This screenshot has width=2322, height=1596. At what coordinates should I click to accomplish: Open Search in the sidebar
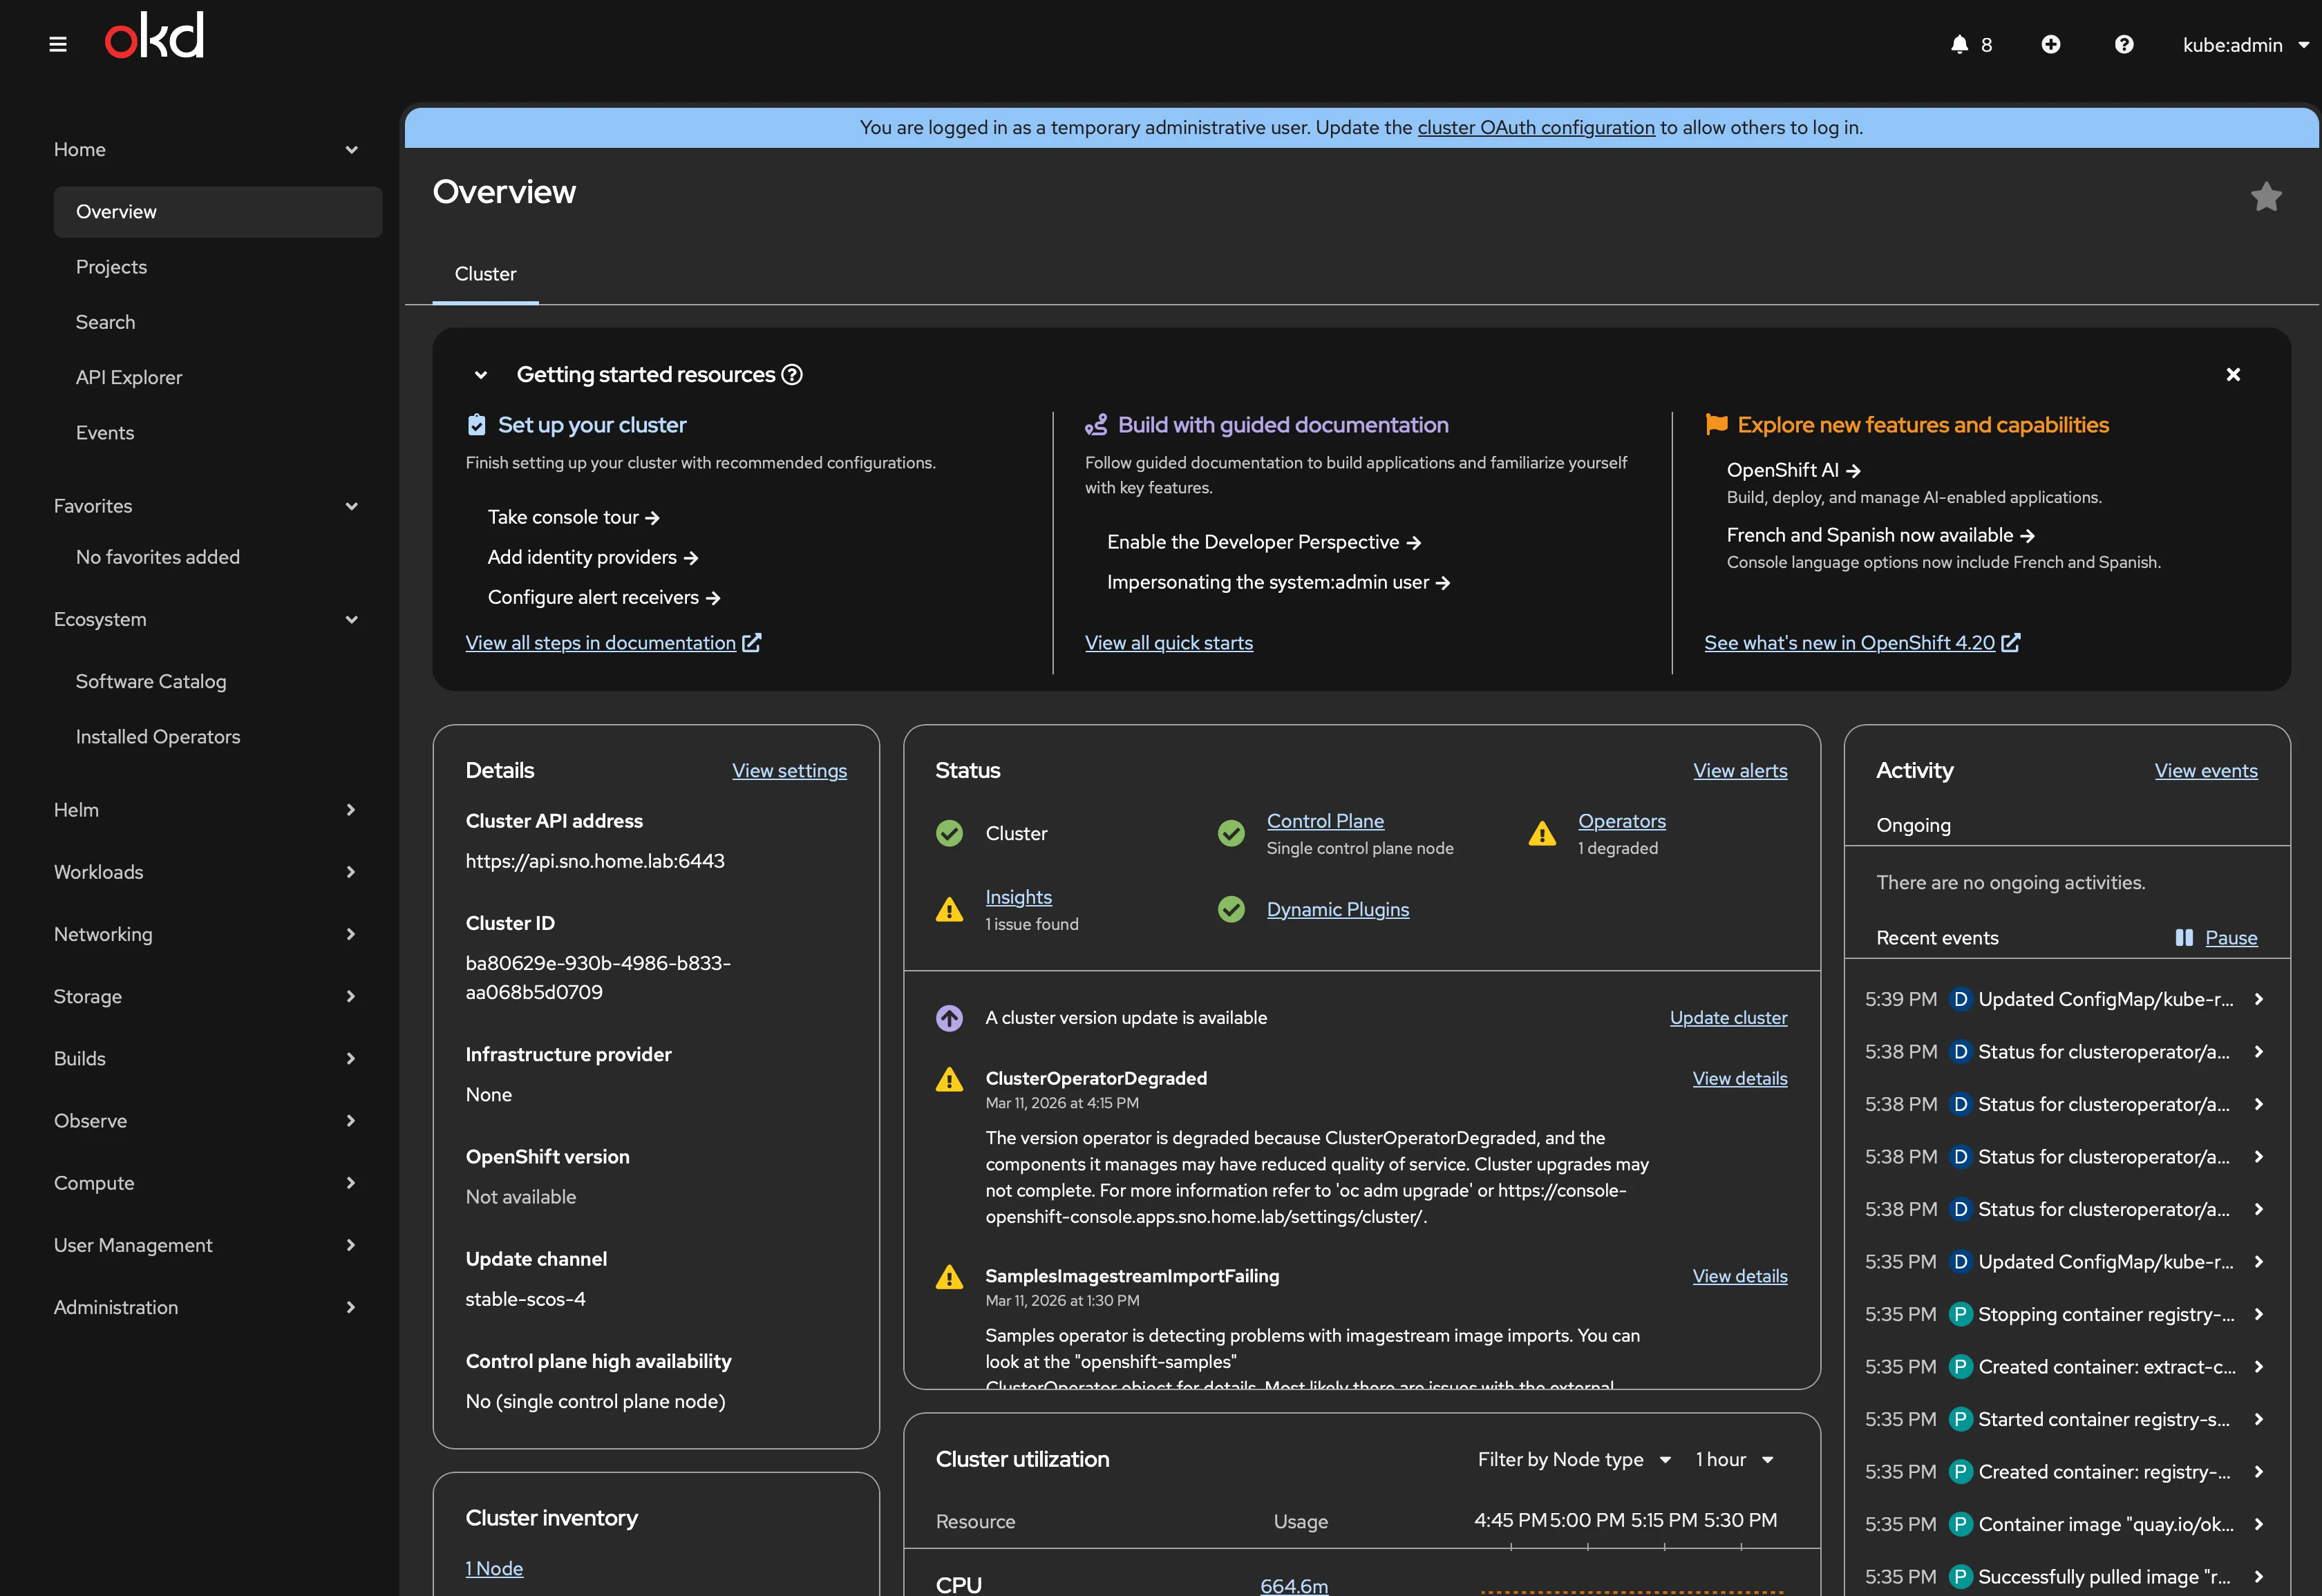pyautogui.click(x=218, y=322)
